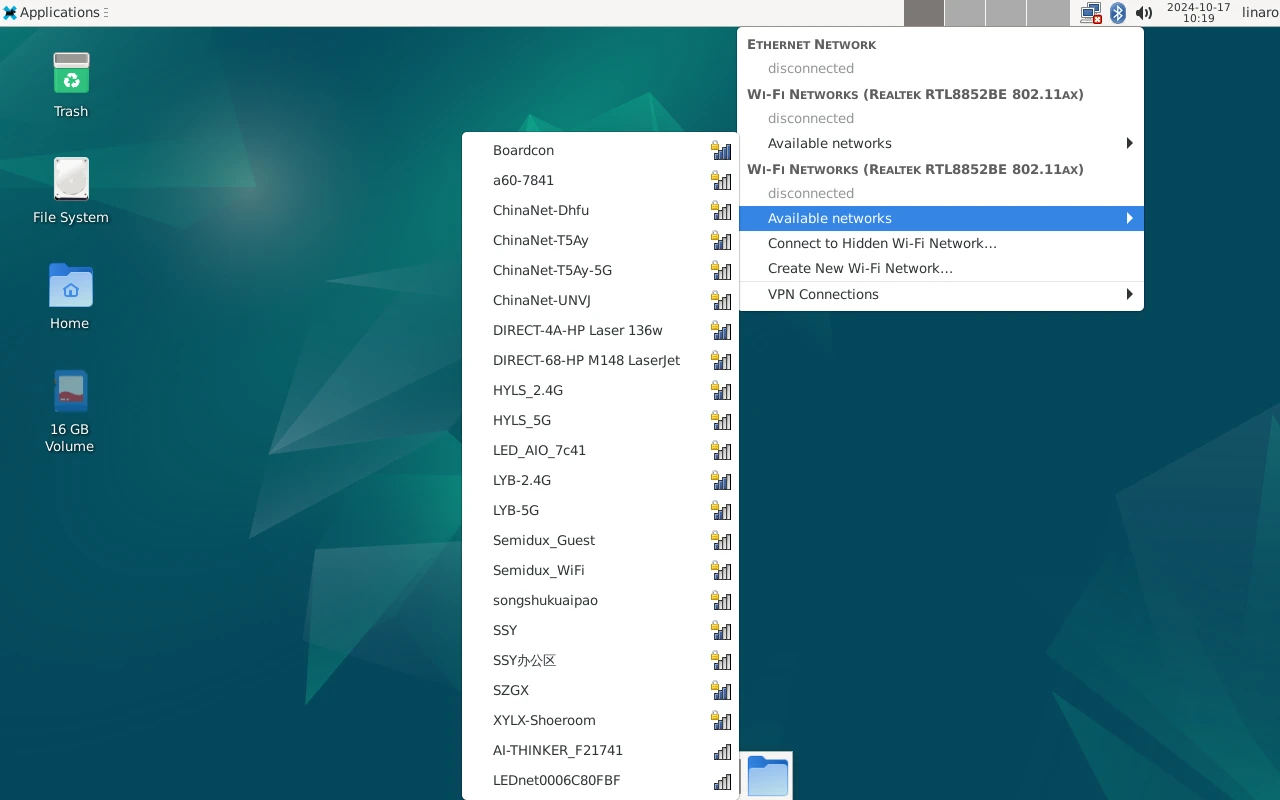This screenshot has width=1280, height=800.
Task: Connect to SSY办公区 network
Action: (x=600, y=660)
